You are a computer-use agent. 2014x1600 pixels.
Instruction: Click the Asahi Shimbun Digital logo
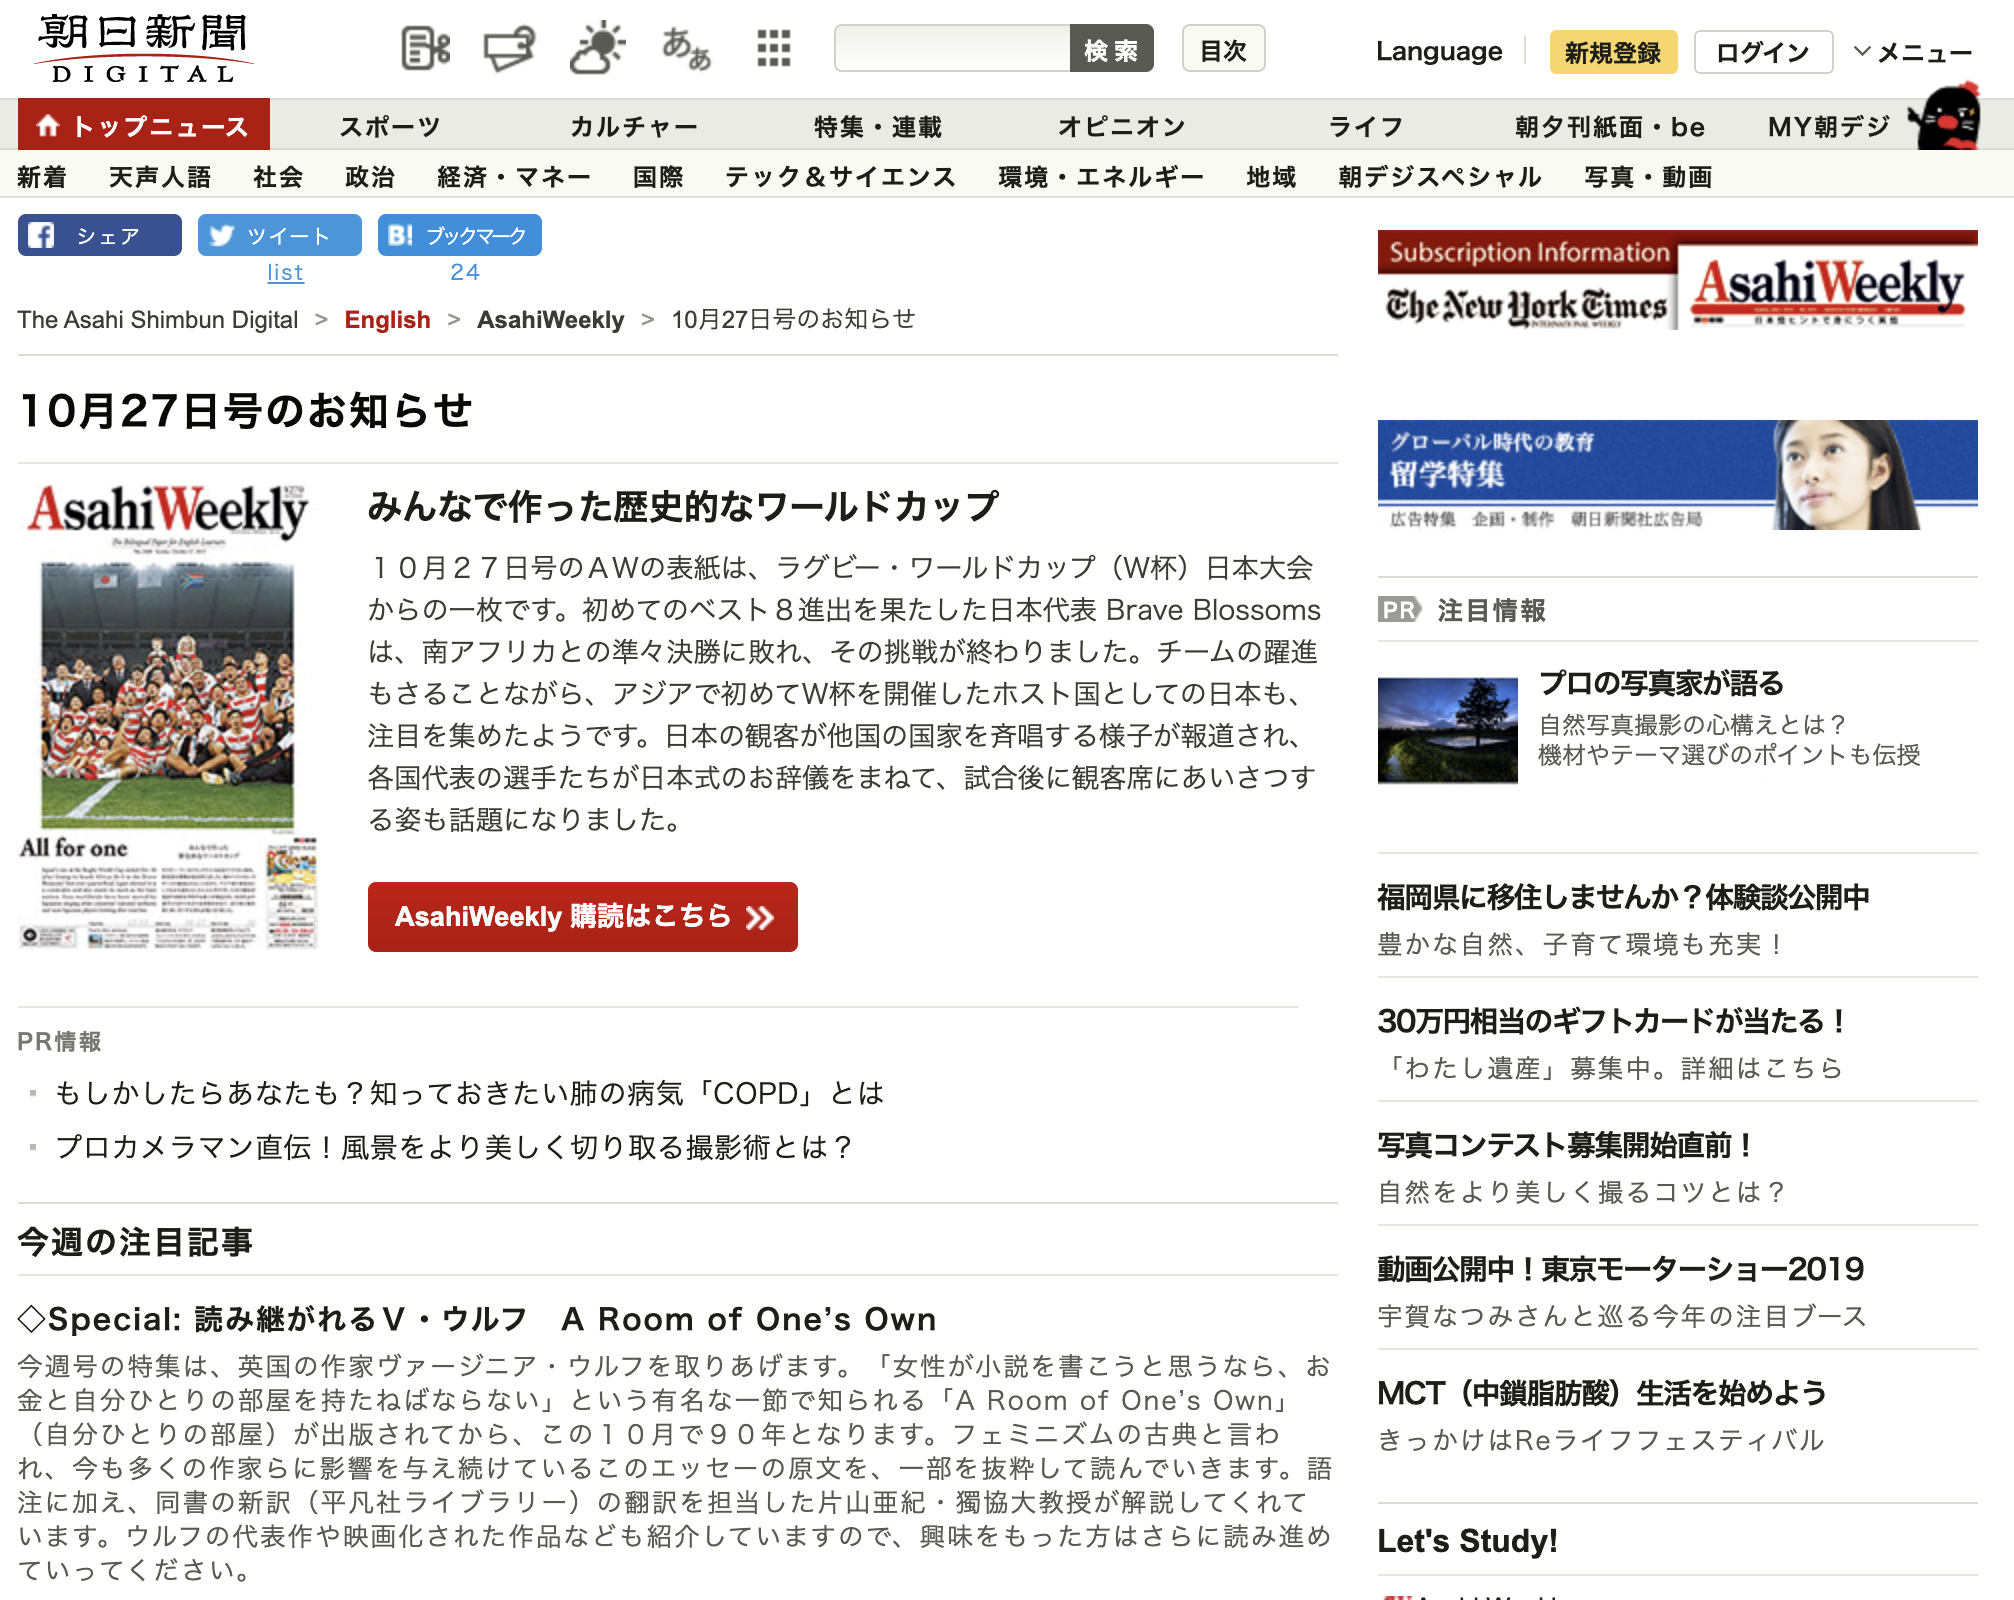[x=143, y=48]
